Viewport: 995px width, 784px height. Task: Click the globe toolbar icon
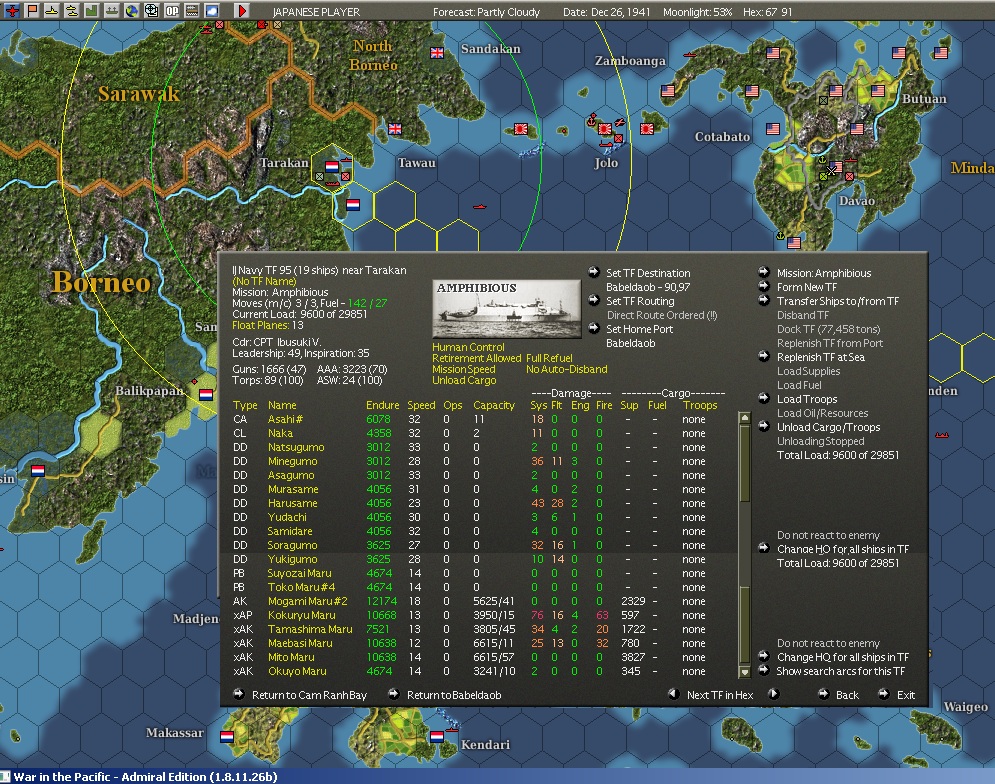131,10
